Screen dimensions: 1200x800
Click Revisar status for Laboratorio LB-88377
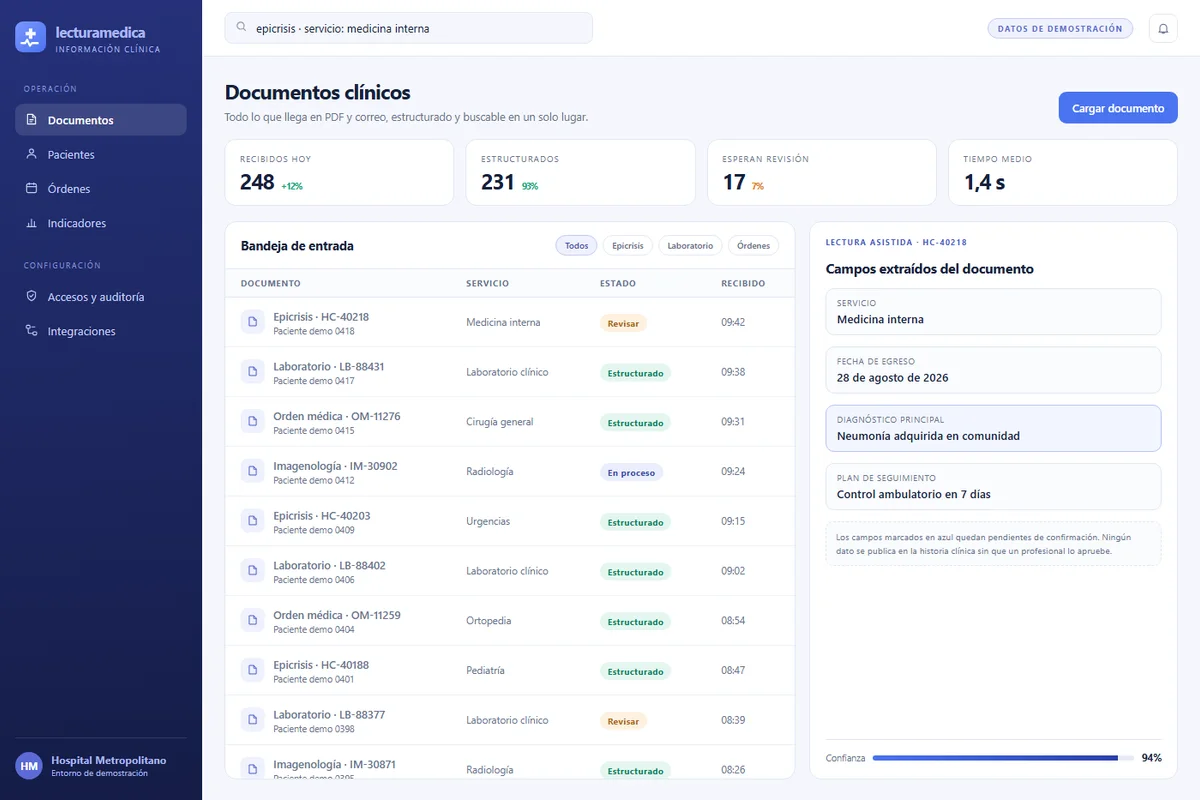[623, 721]
